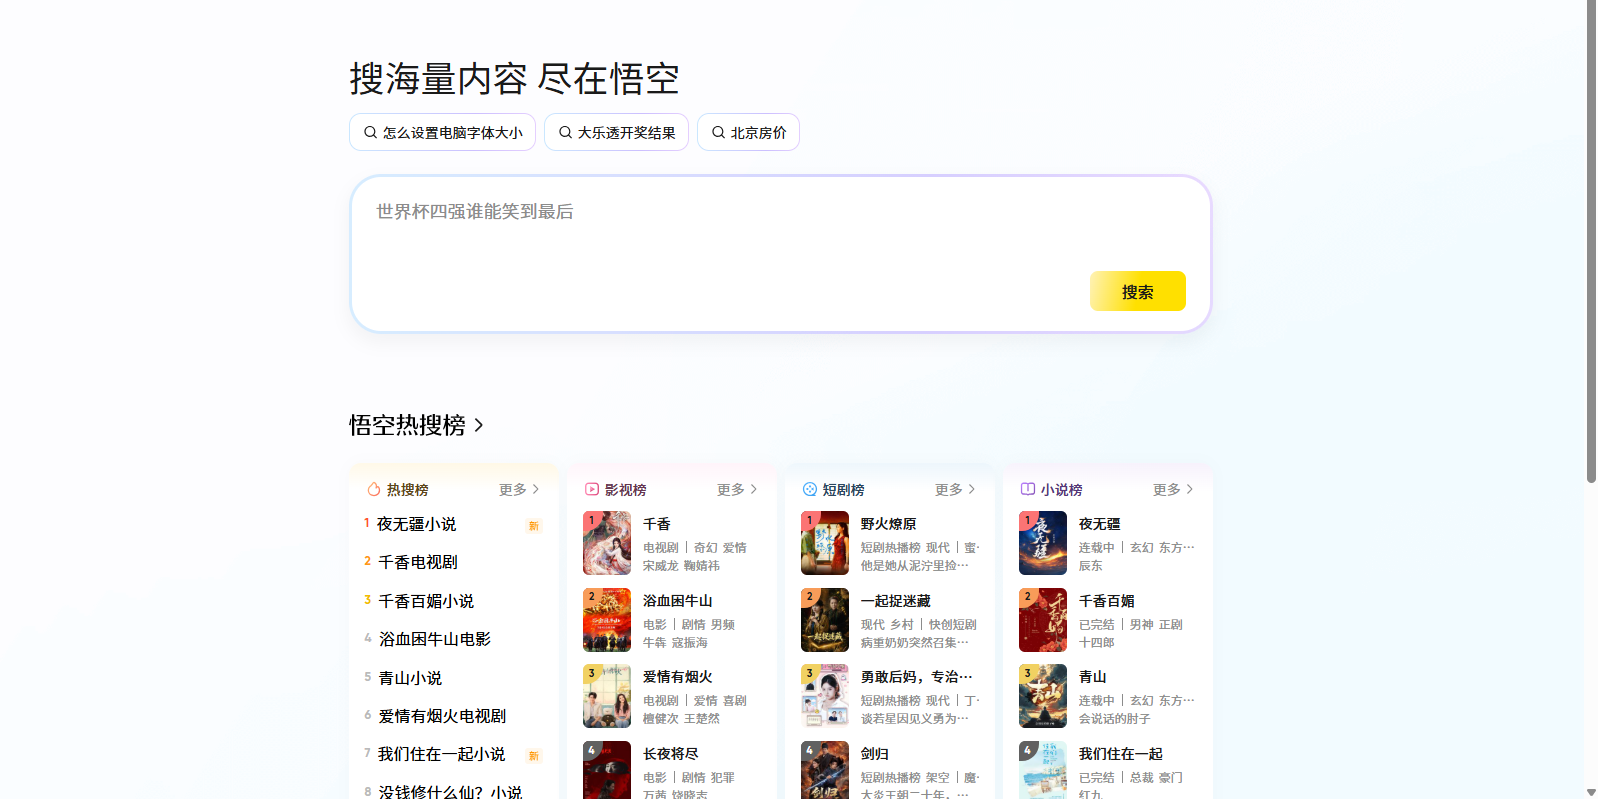
Task: Expand 更多 in the 小说榜 card
Action: pyautogui.click(x=1173, y=489)
